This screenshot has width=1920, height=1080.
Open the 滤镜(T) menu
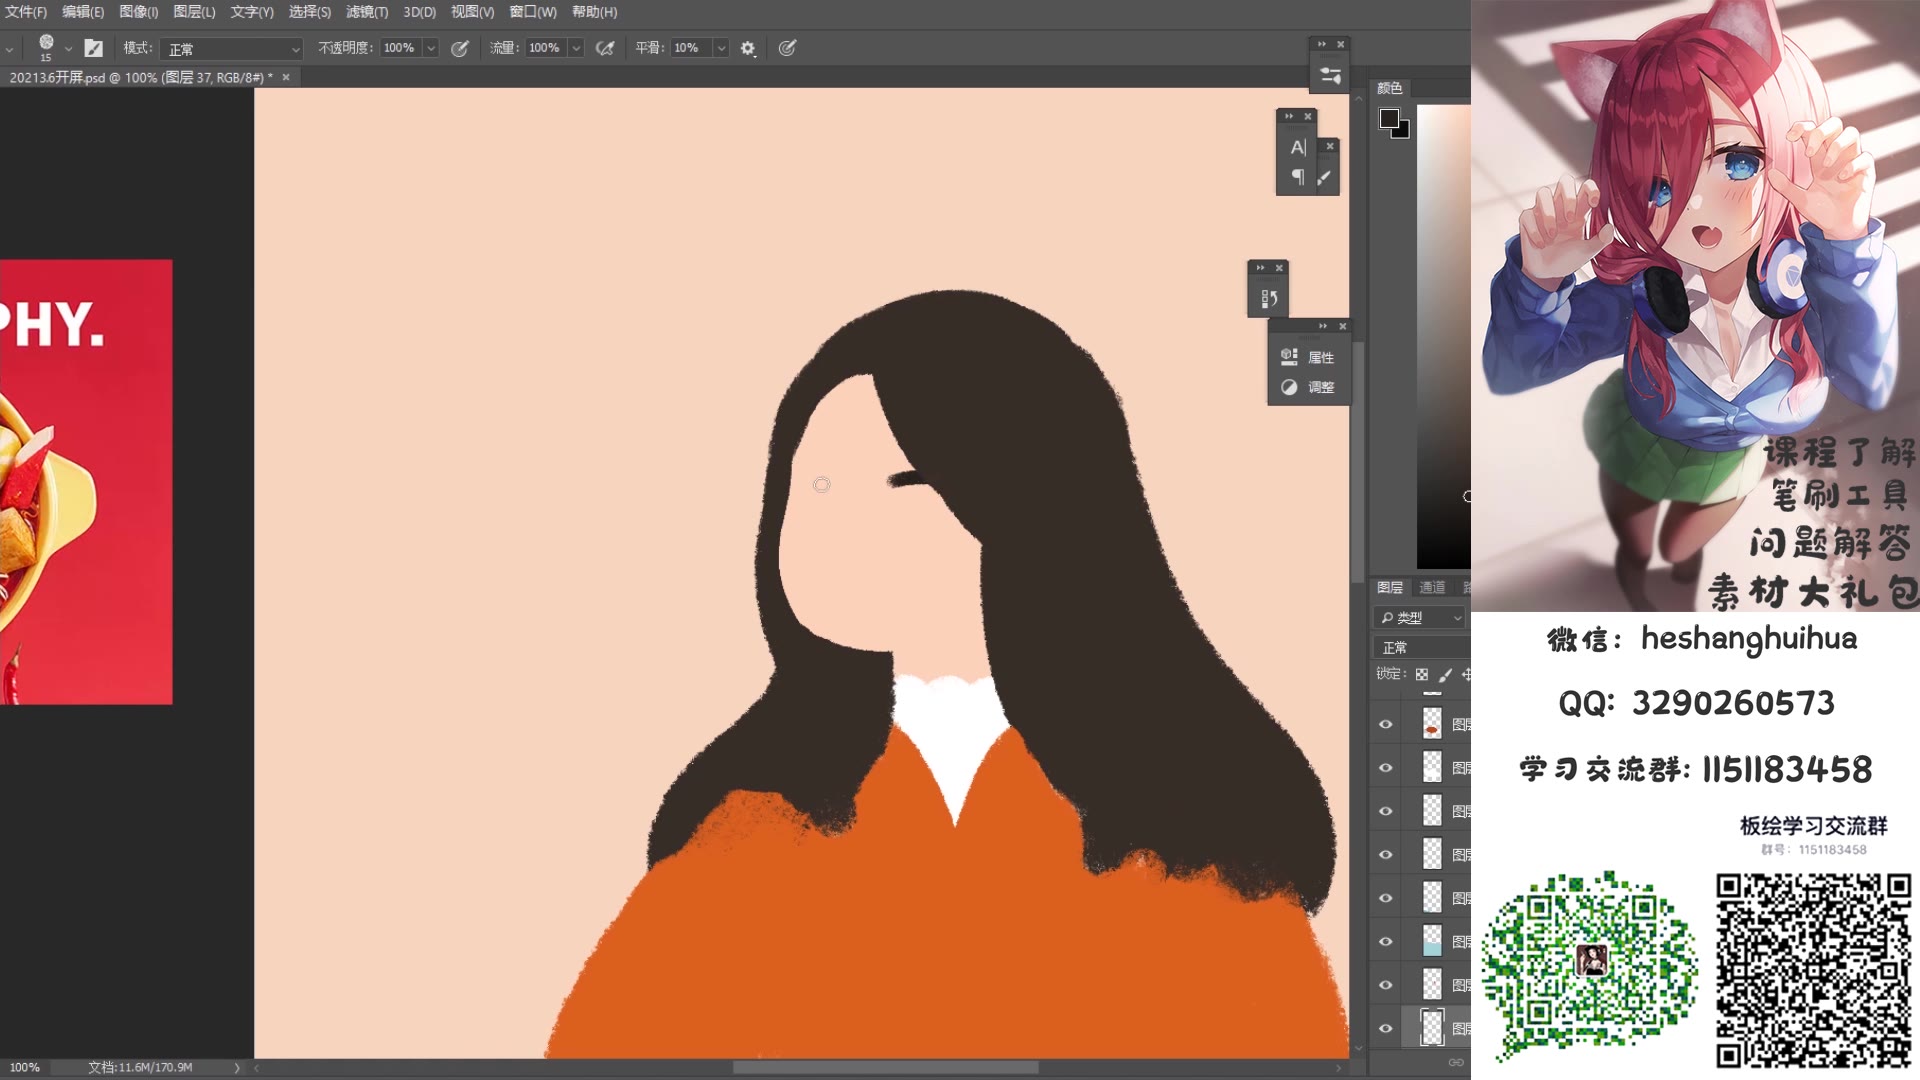[x=367, y=12]
